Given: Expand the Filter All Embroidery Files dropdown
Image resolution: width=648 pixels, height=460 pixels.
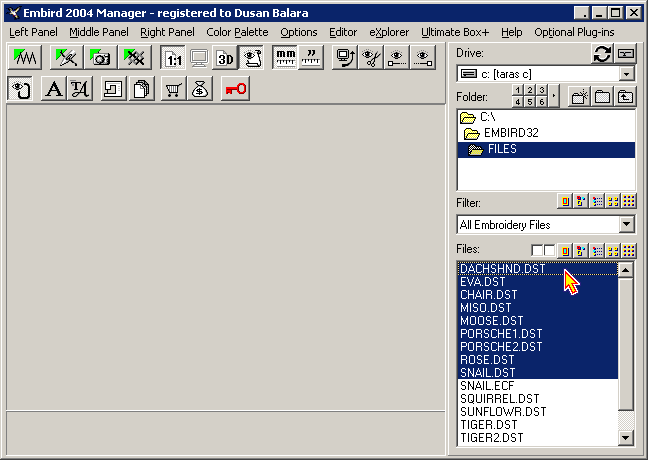Looking at the screenshot, I should coord(627,225).
